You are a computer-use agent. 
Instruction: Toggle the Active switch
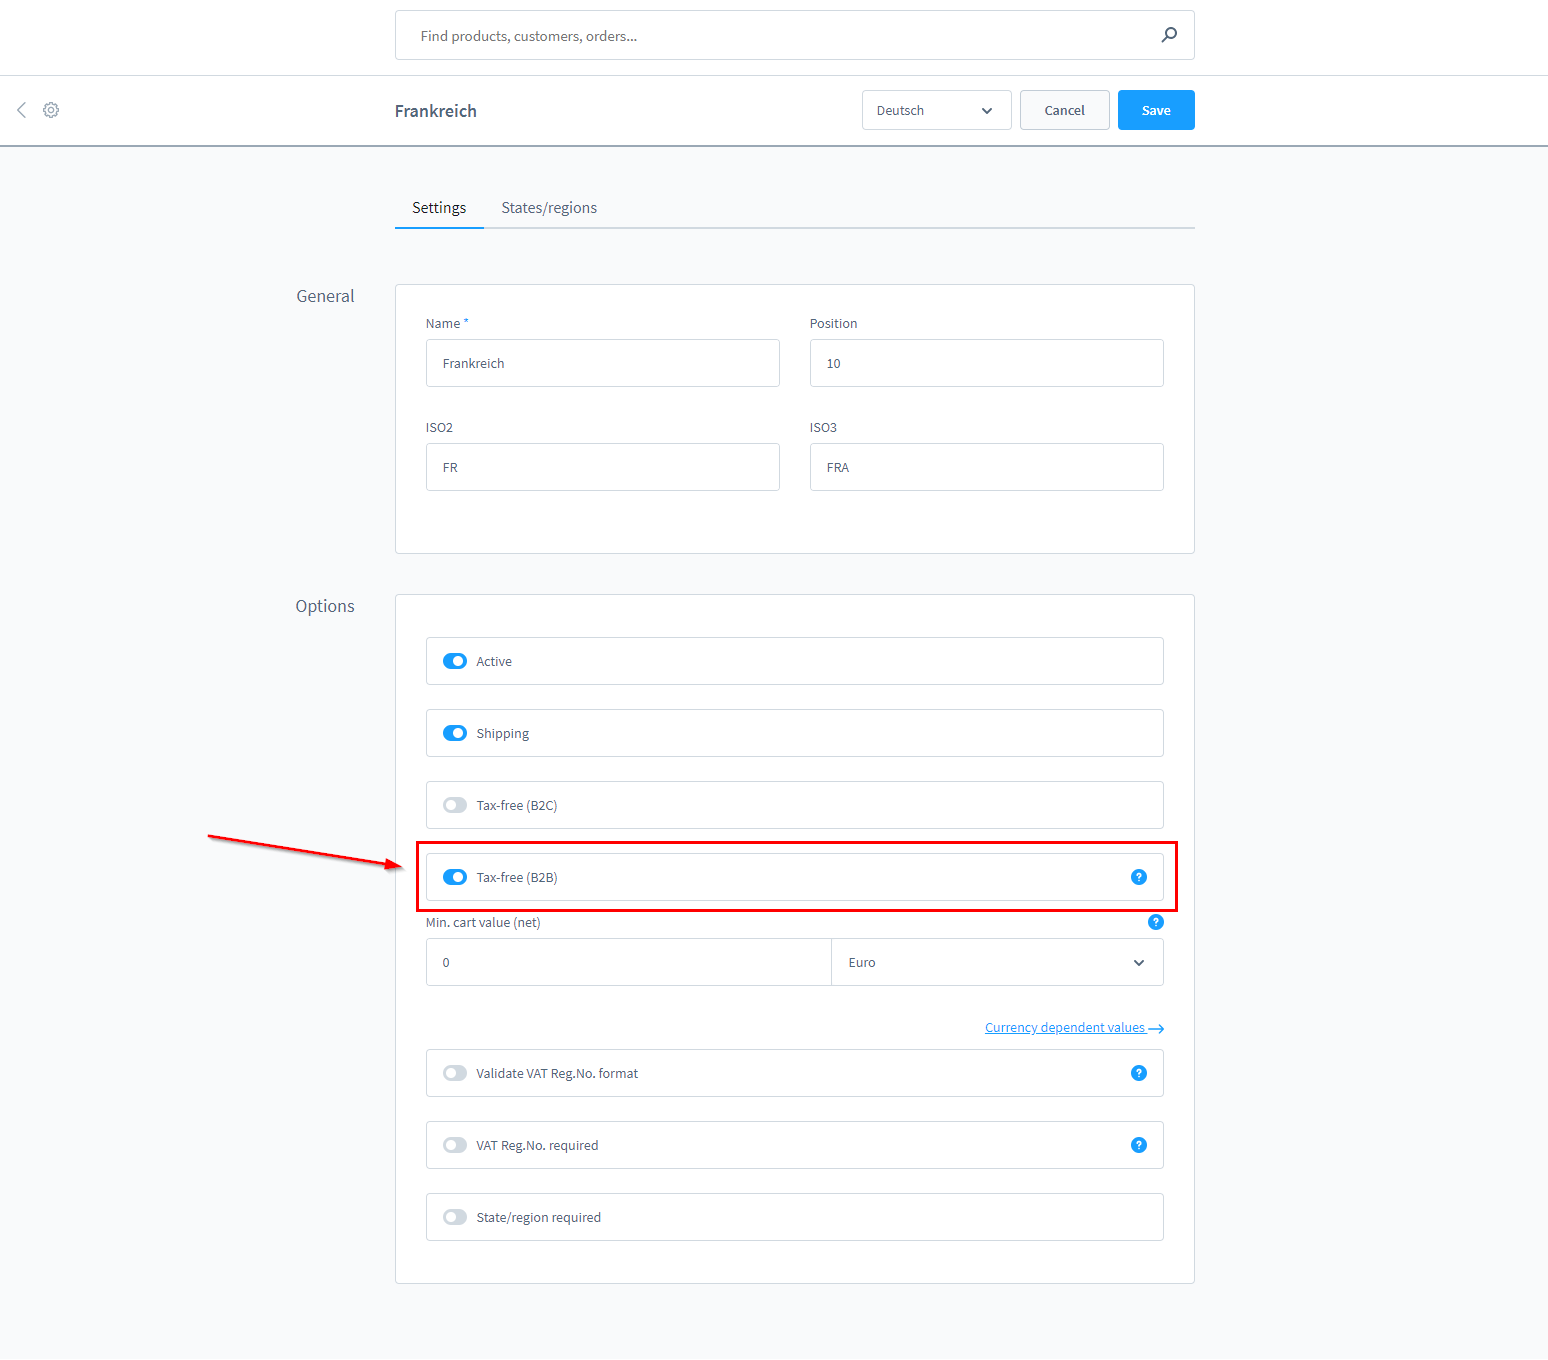[455, 661]
